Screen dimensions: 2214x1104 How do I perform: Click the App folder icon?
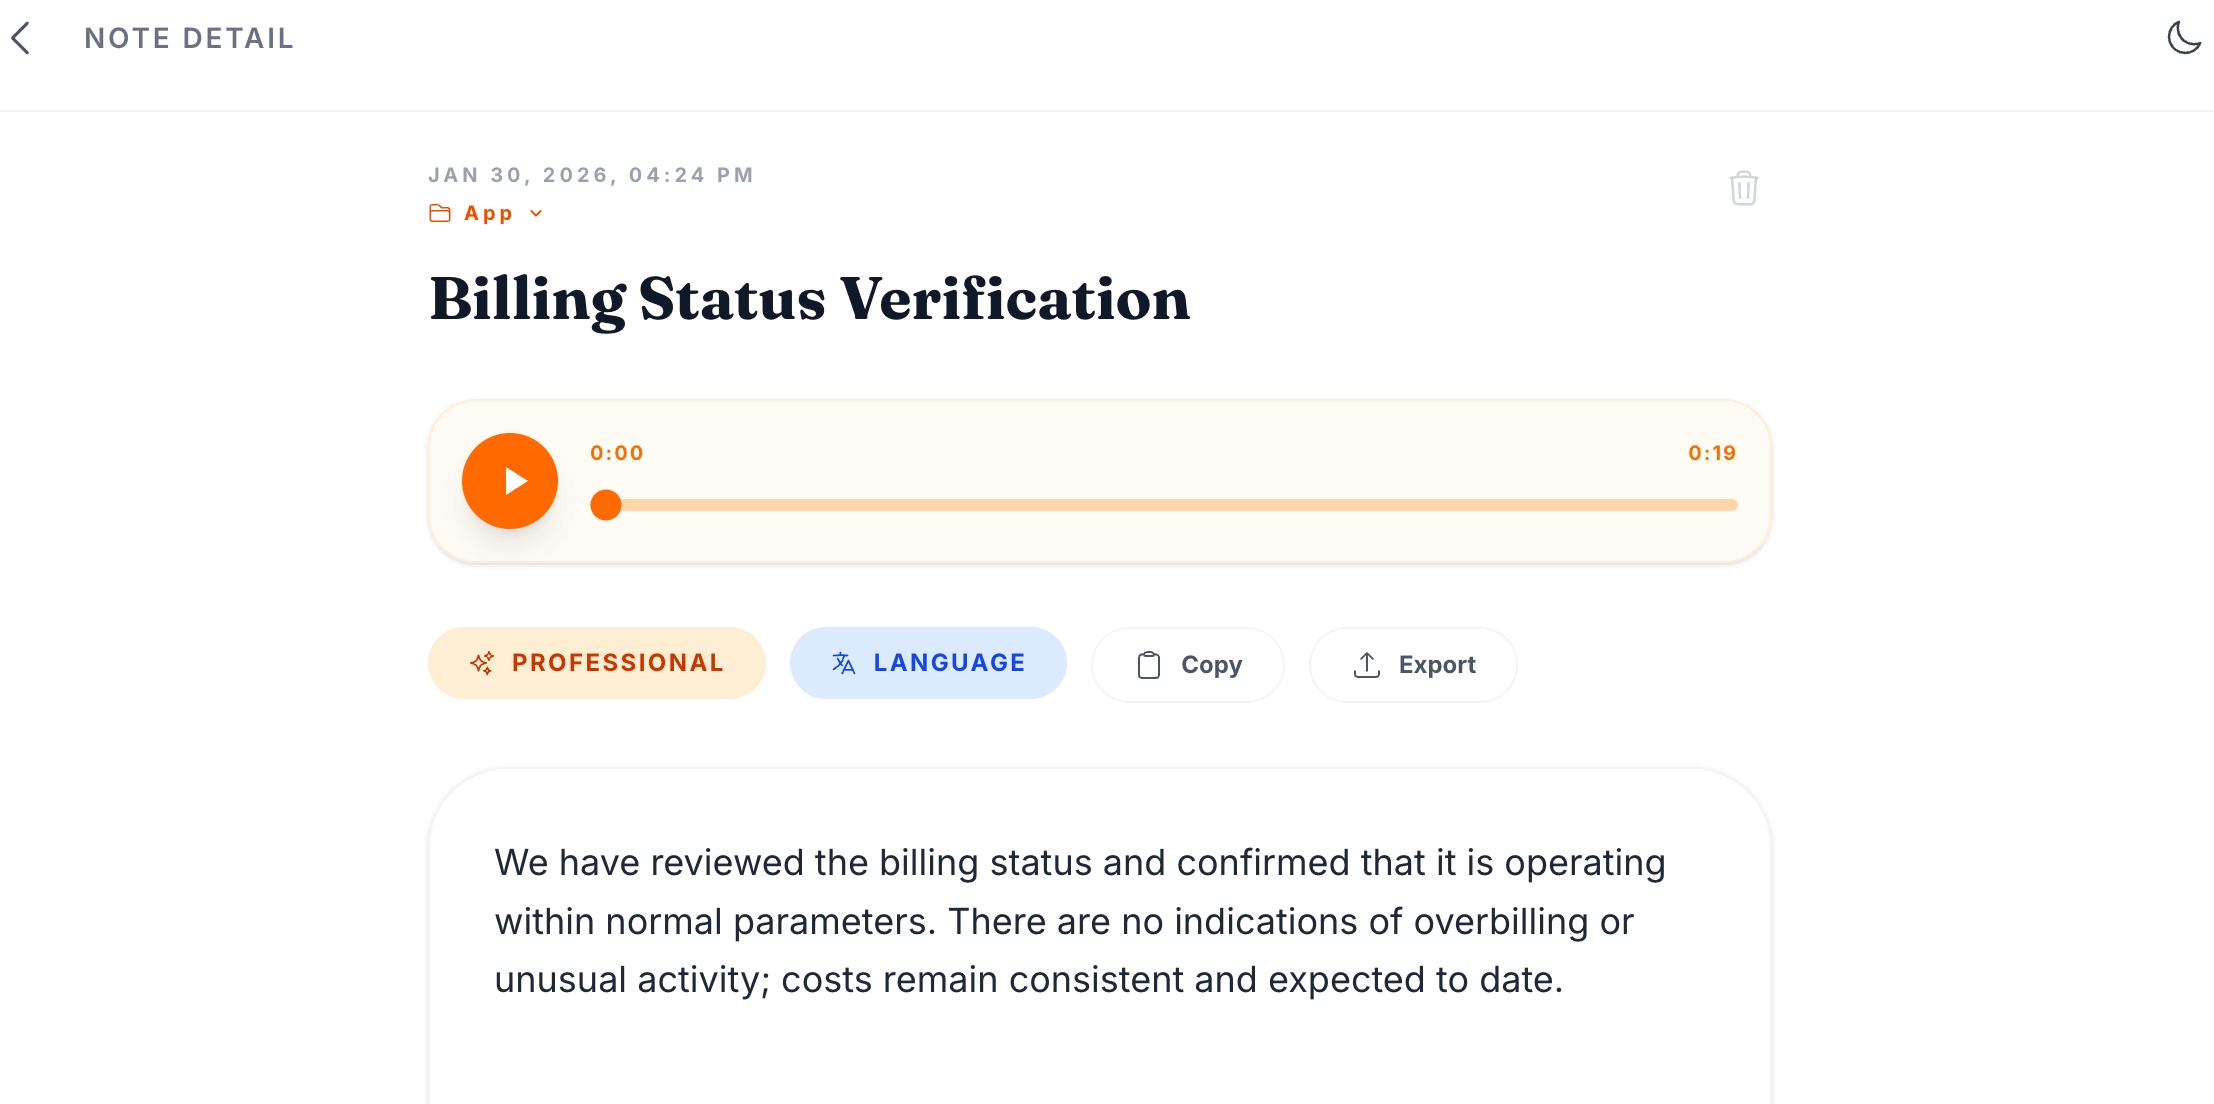(440, 213)
